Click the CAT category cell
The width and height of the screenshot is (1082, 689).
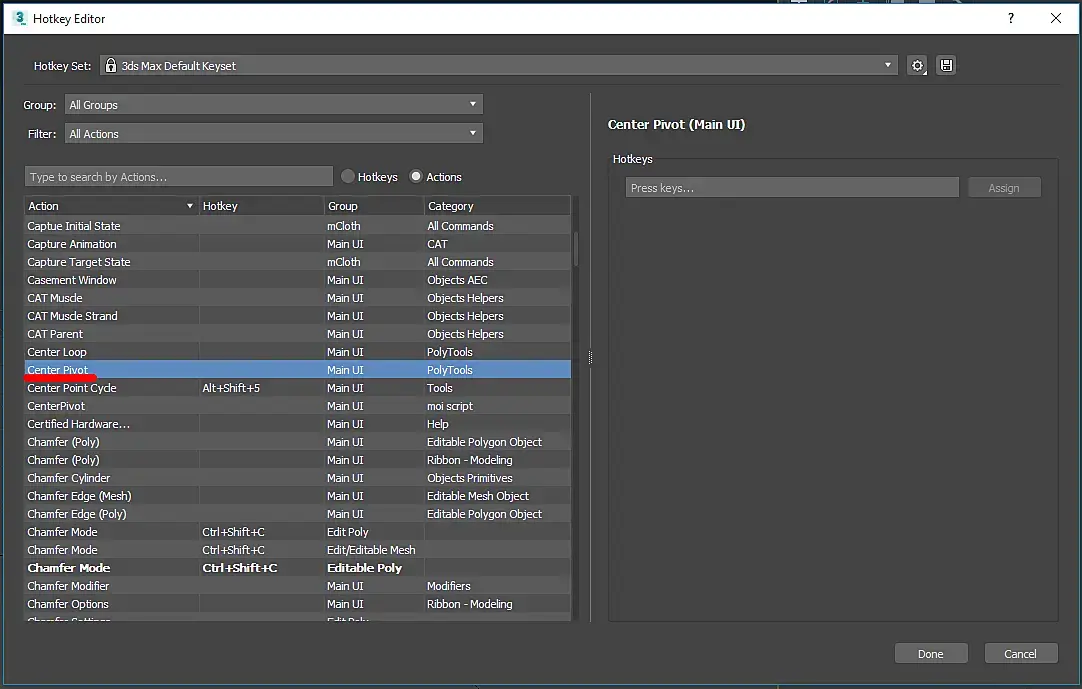(497, 244)
